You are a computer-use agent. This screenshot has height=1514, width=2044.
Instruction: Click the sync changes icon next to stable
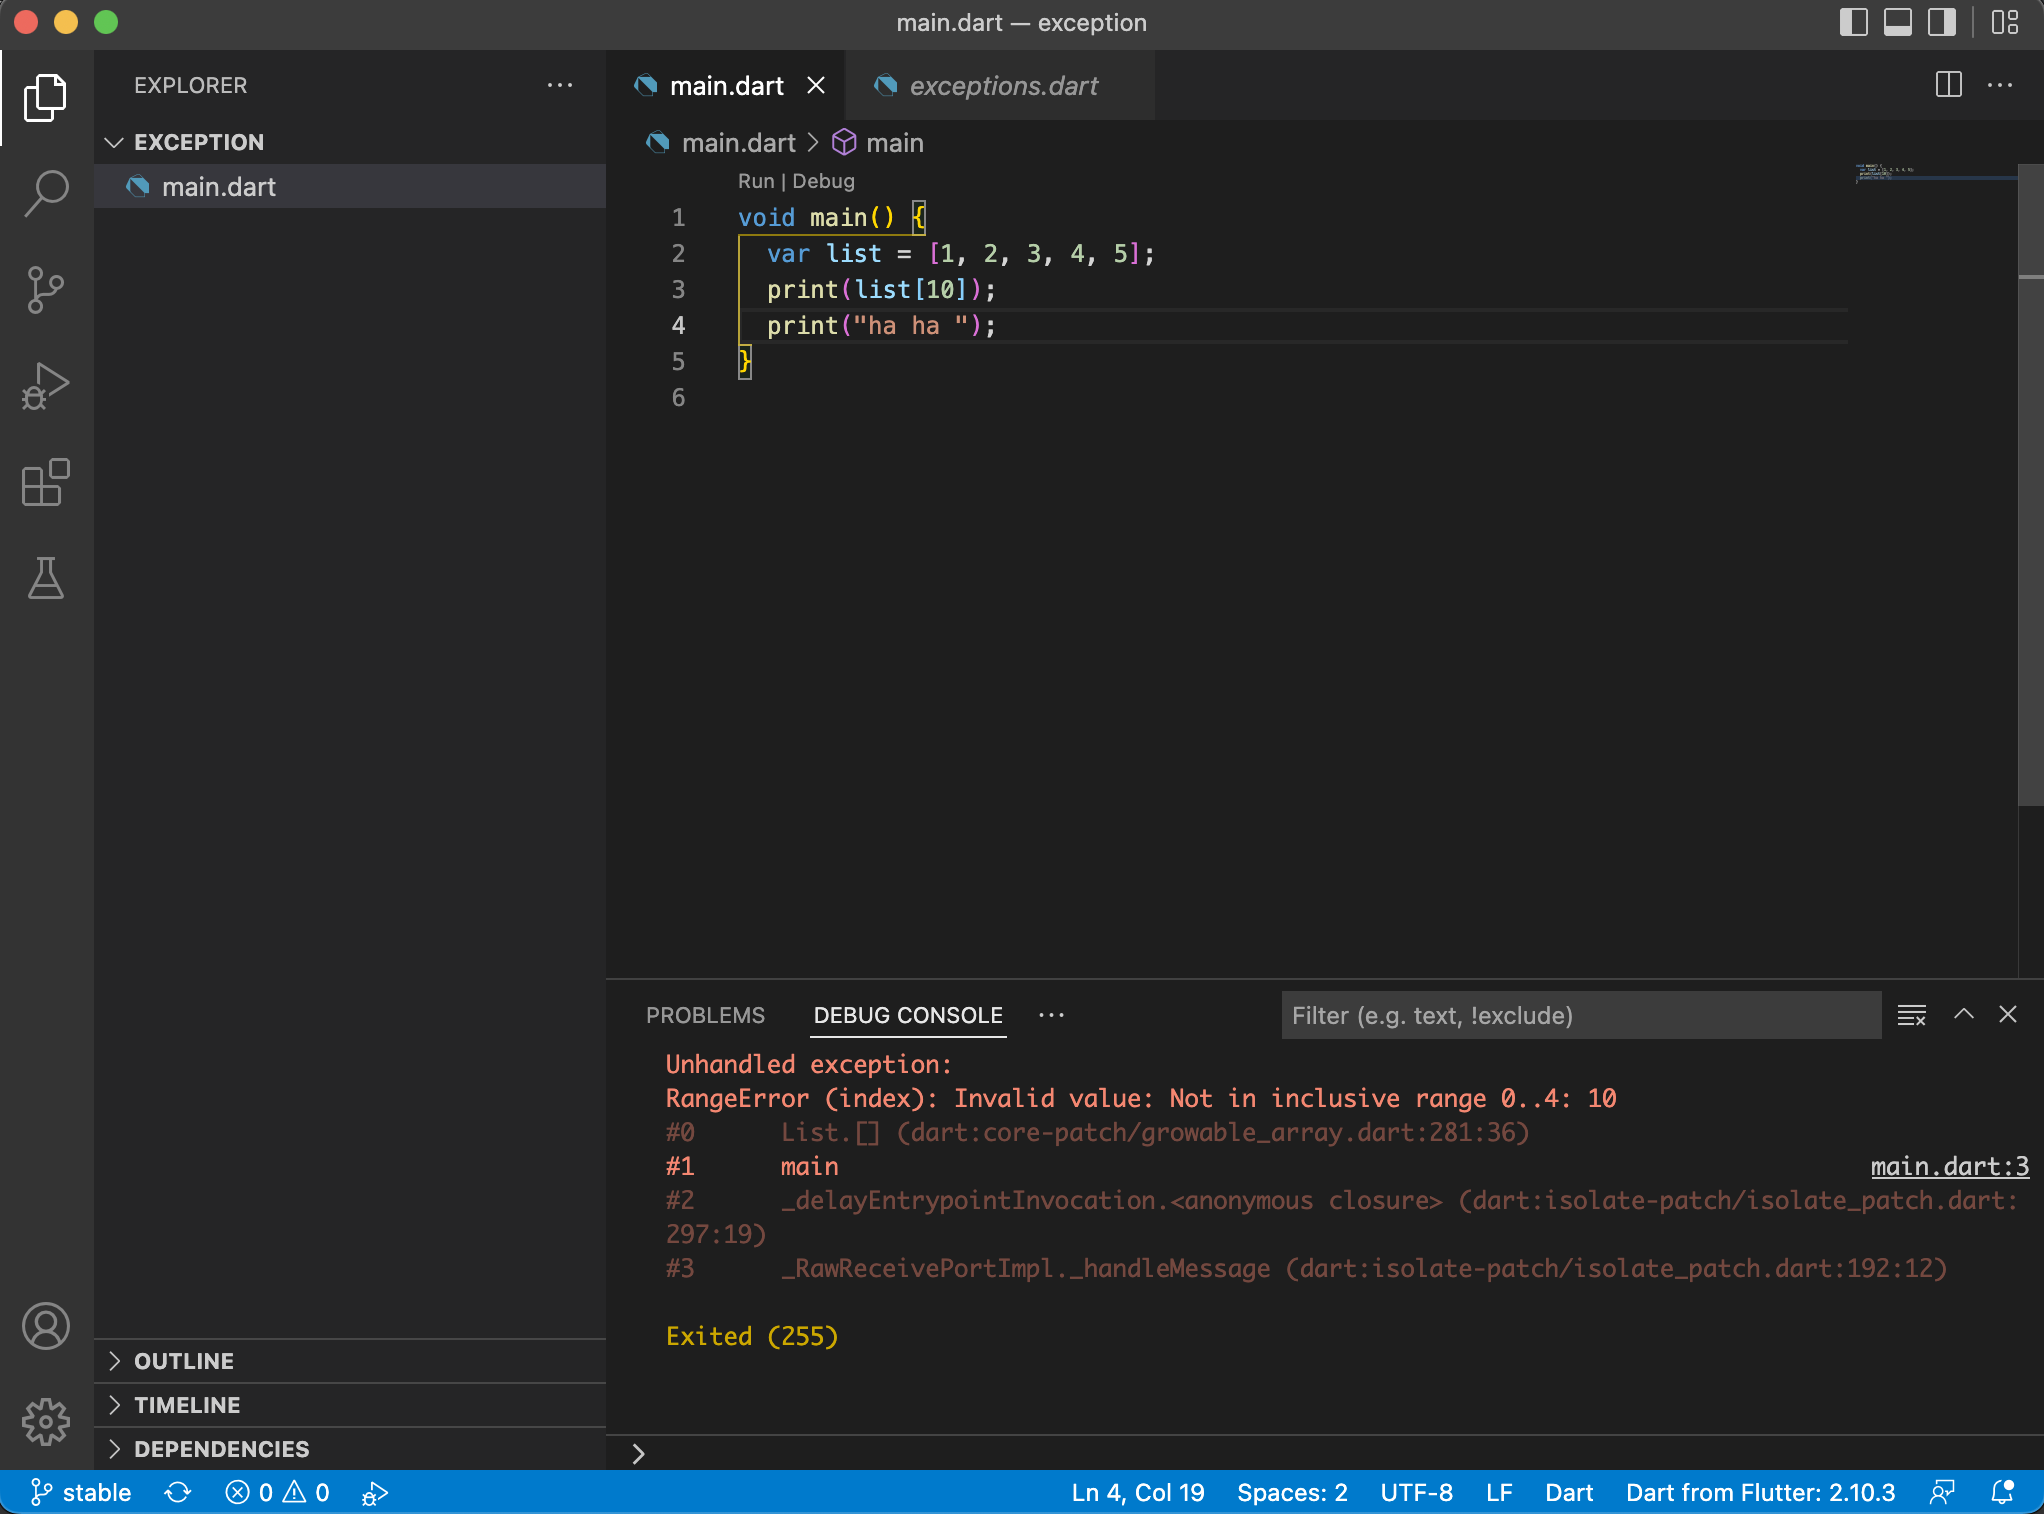coord(177,1492)
